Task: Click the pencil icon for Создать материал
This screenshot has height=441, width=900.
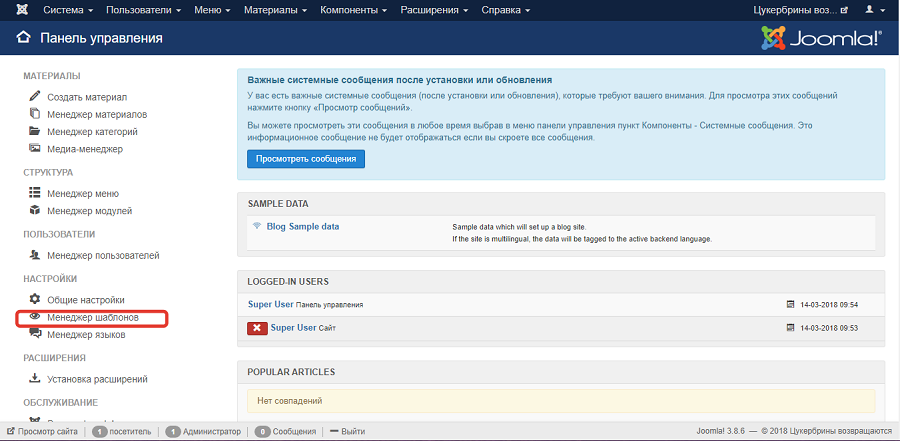Action: pos(34,97)
